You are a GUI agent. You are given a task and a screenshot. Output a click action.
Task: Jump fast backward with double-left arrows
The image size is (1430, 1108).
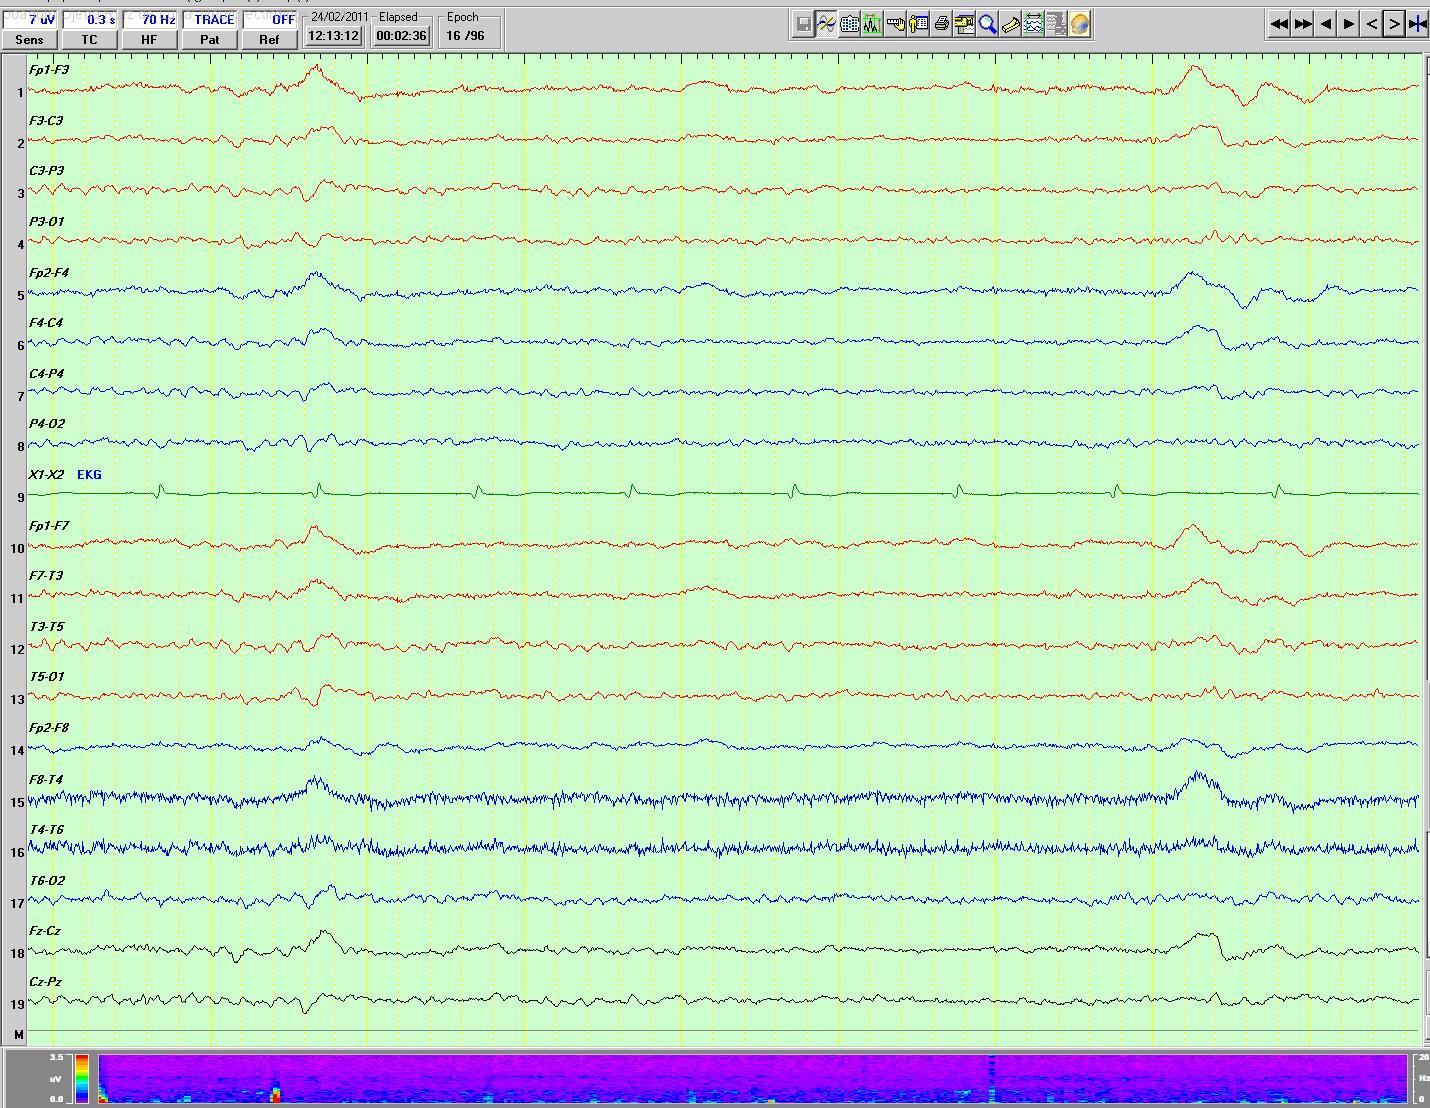click(1278, 25)
